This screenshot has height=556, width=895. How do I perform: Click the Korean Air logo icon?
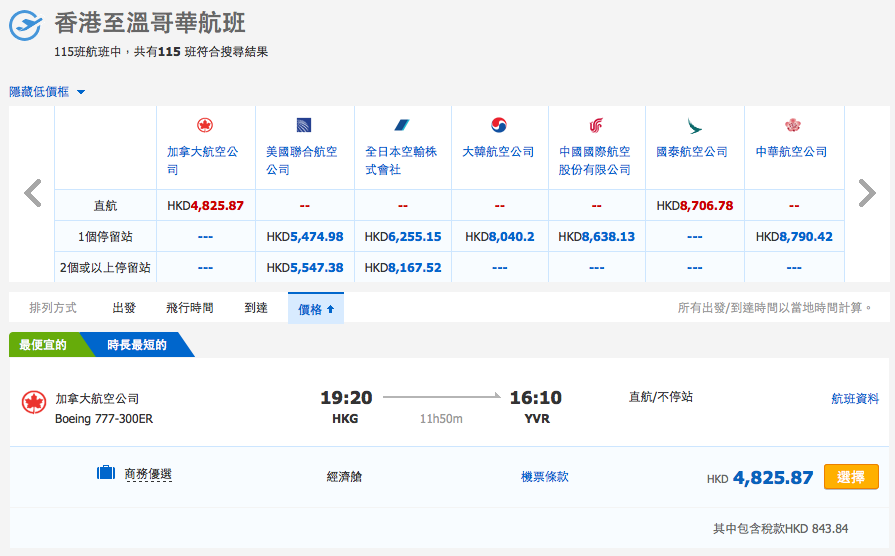pos(499,124)
